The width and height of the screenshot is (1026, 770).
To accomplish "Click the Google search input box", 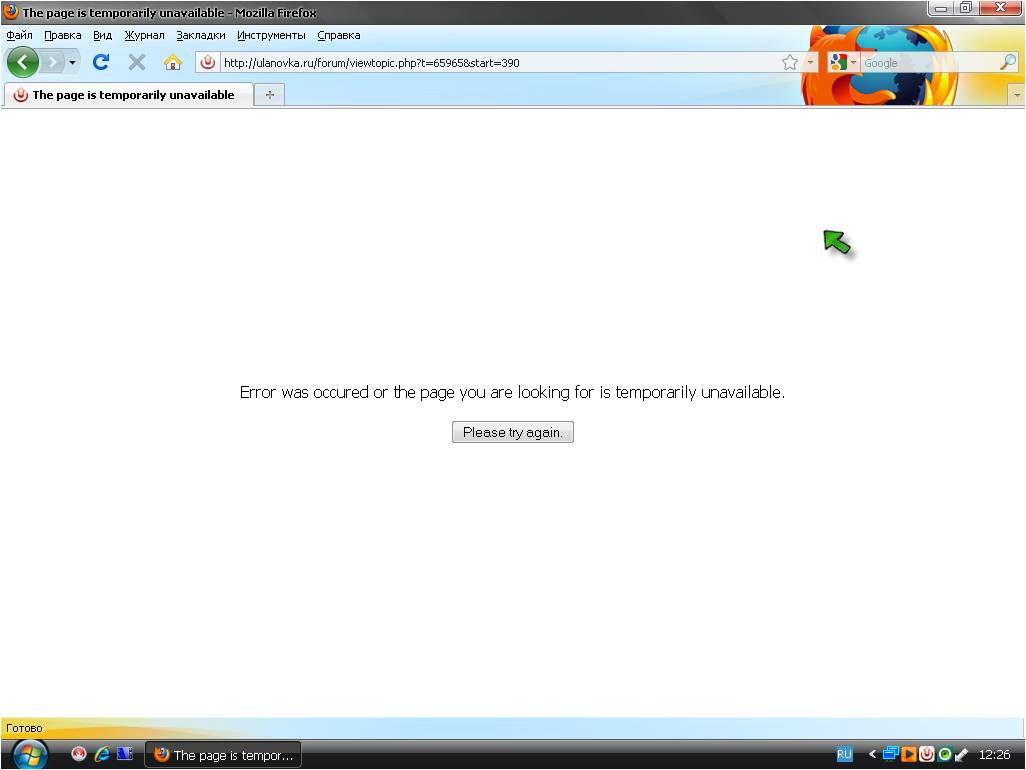I will [929, 63].
